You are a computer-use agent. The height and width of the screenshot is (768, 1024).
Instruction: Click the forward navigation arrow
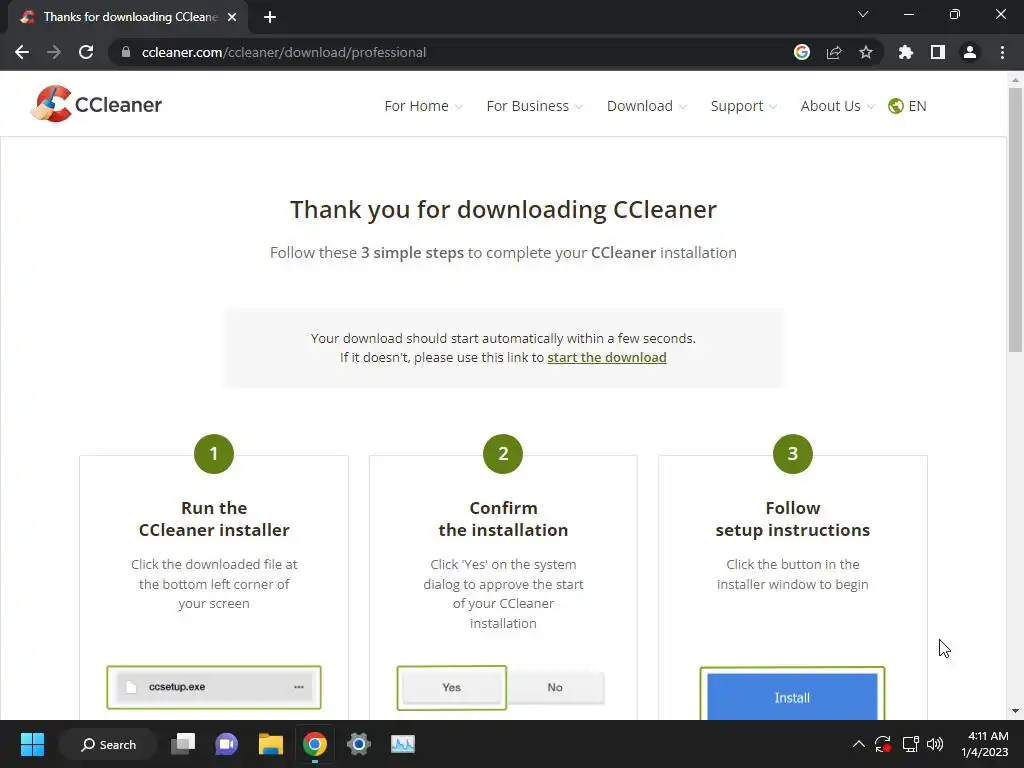[x=54, y=52]
